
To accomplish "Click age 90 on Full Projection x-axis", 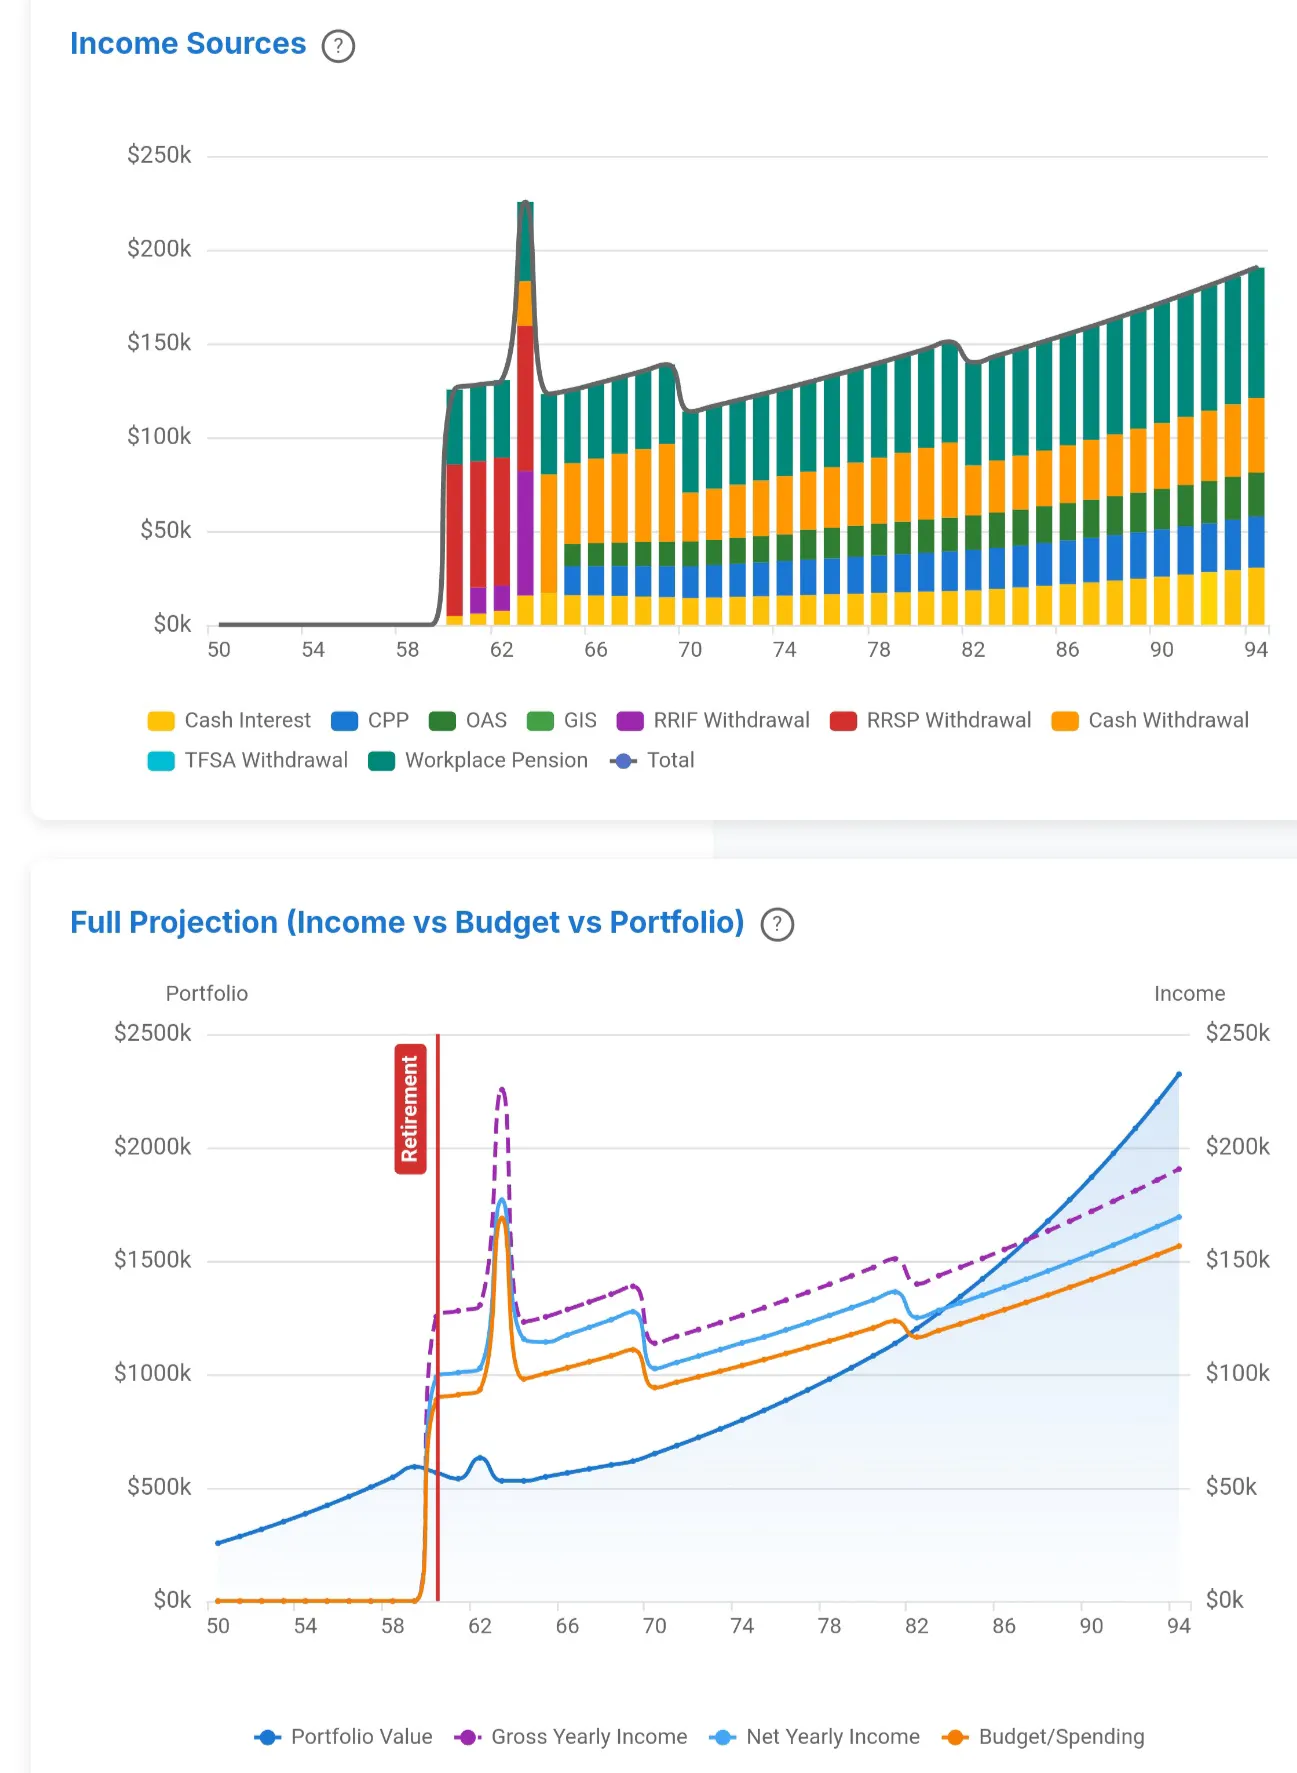I will point(1091,1626).
